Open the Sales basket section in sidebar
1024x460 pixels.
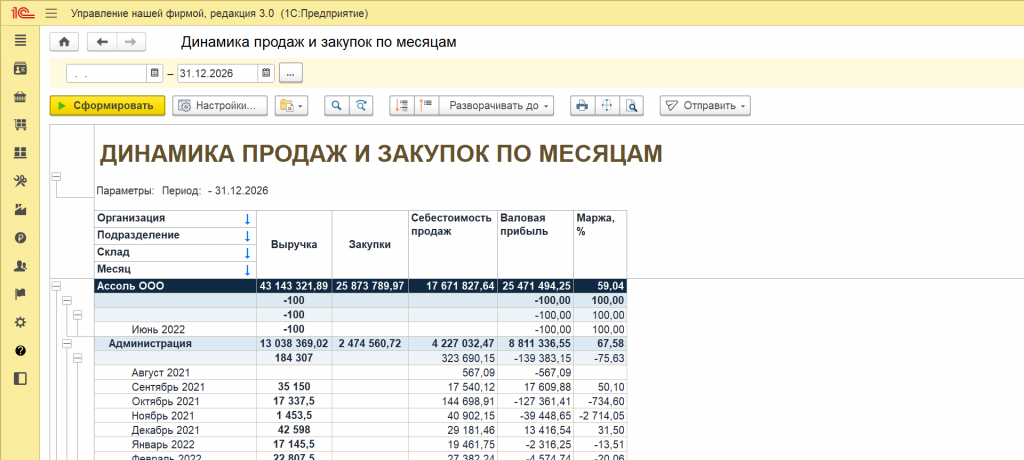pos(20,97)
